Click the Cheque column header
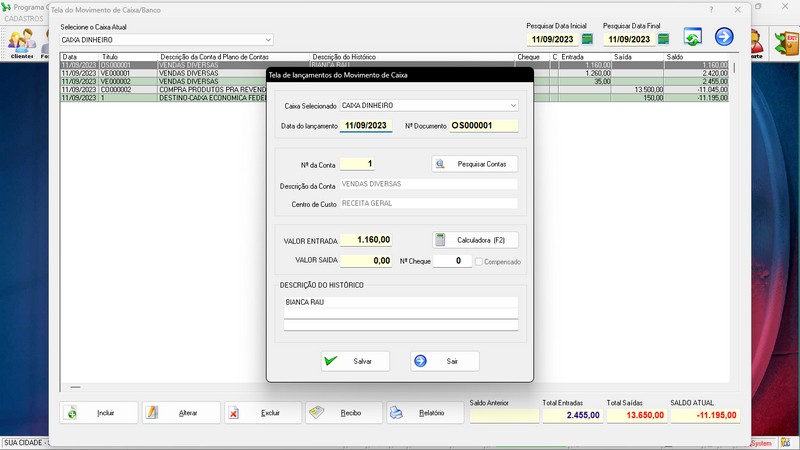 pos(532,57)
